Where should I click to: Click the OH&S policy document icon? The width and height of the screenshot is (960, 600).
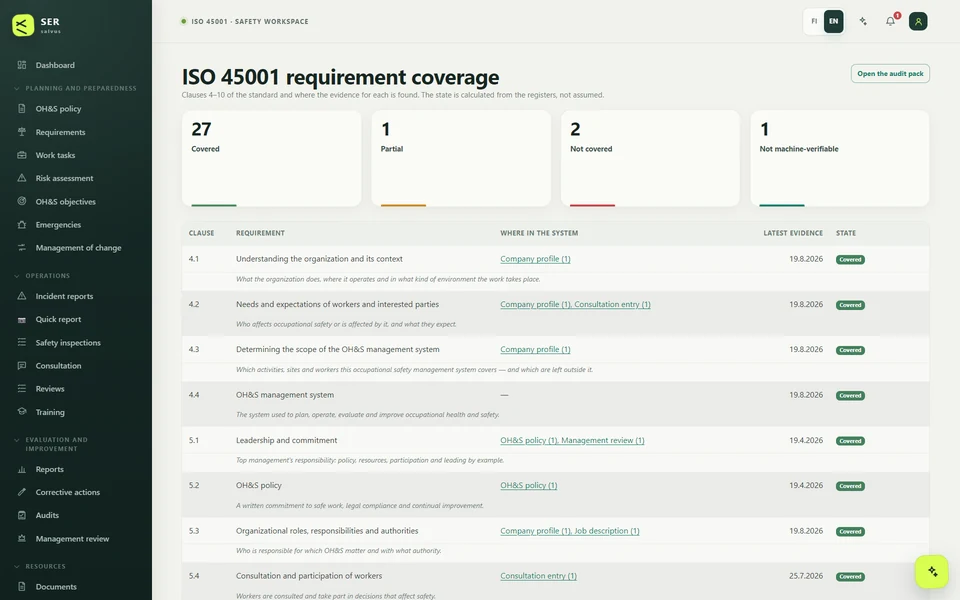tap(22, 108)
